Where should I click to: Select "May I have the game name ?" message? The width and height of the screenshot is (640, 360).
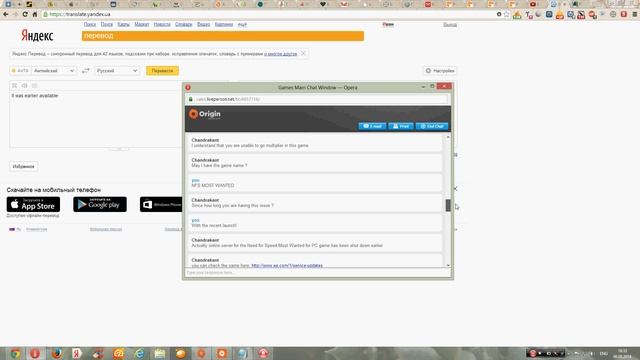tap(219, 166)
